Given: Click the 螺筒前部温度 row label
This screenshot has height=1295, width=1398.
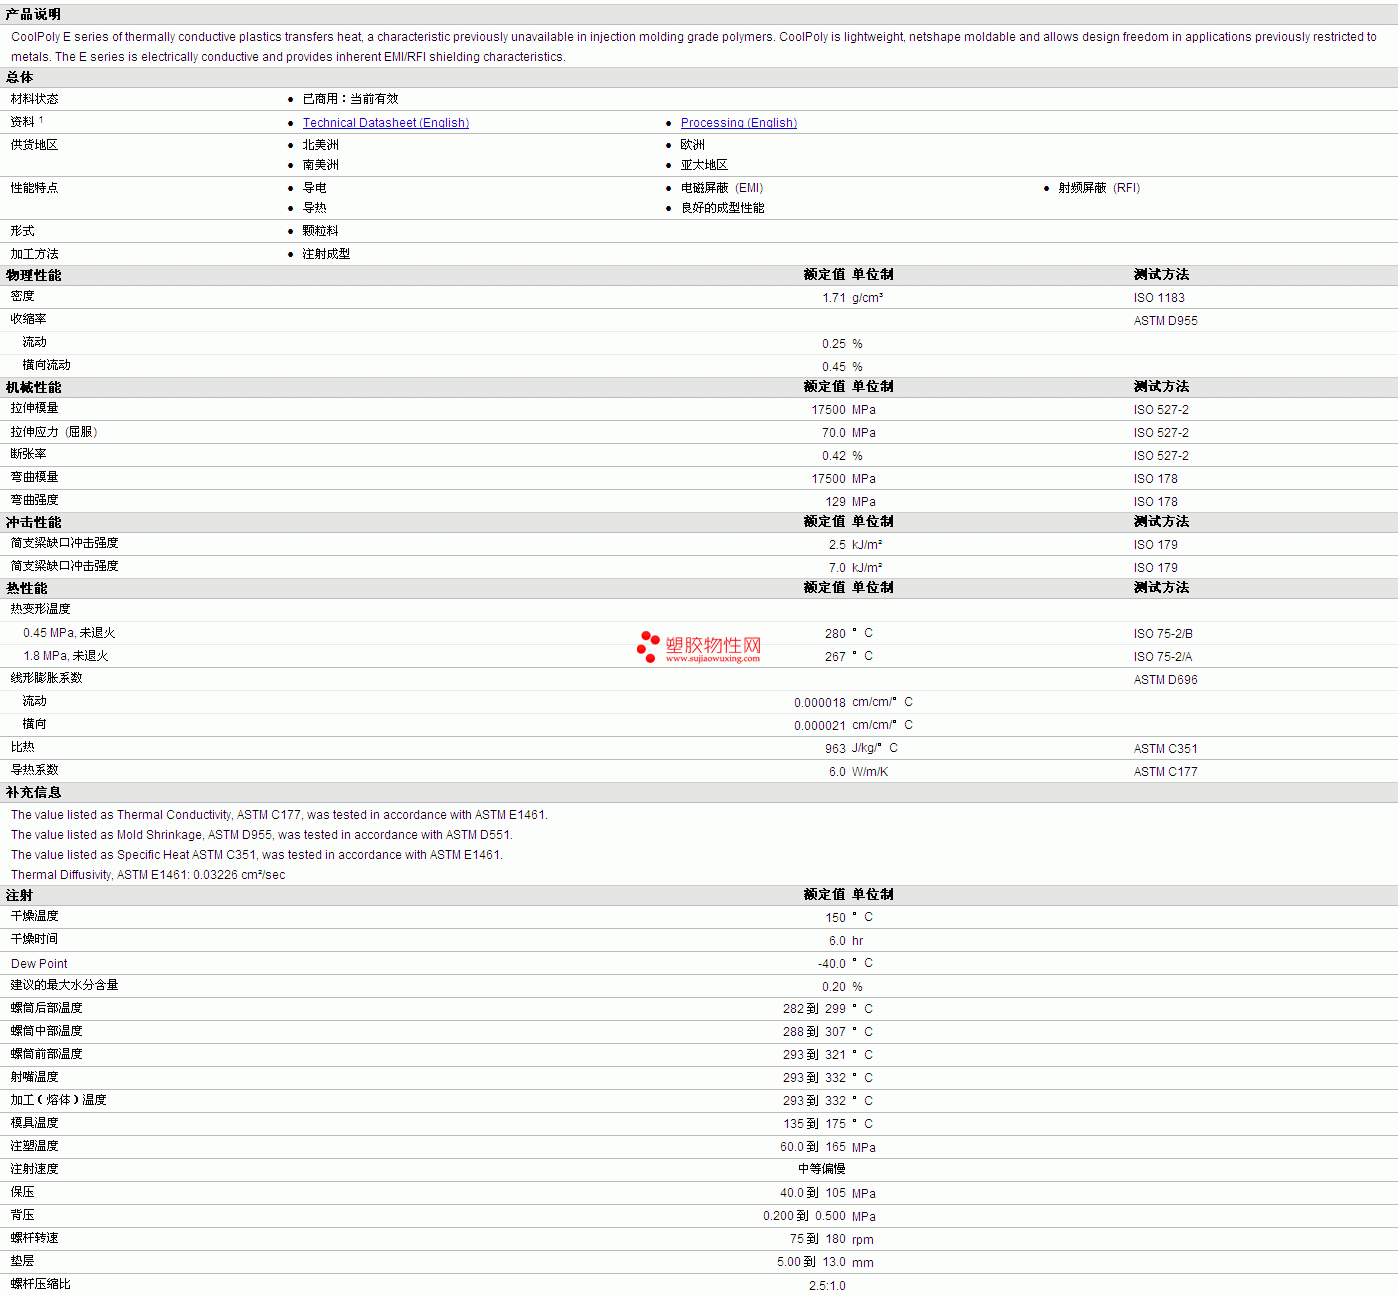Looking at the screenshot, I should [x=47, y=1054].
